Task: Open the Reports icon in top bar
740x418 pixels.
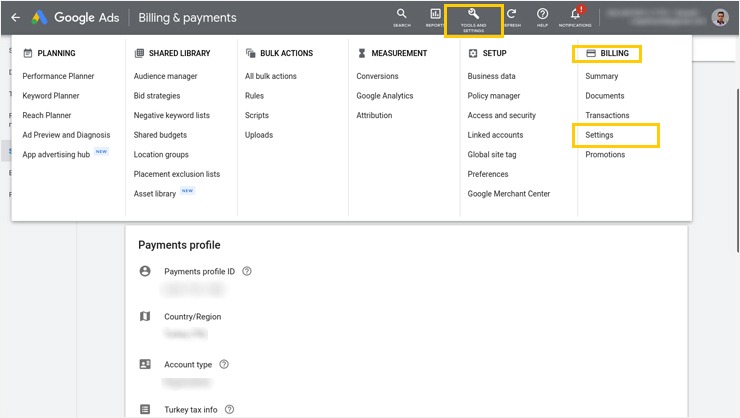Action: tap(435, 15)
